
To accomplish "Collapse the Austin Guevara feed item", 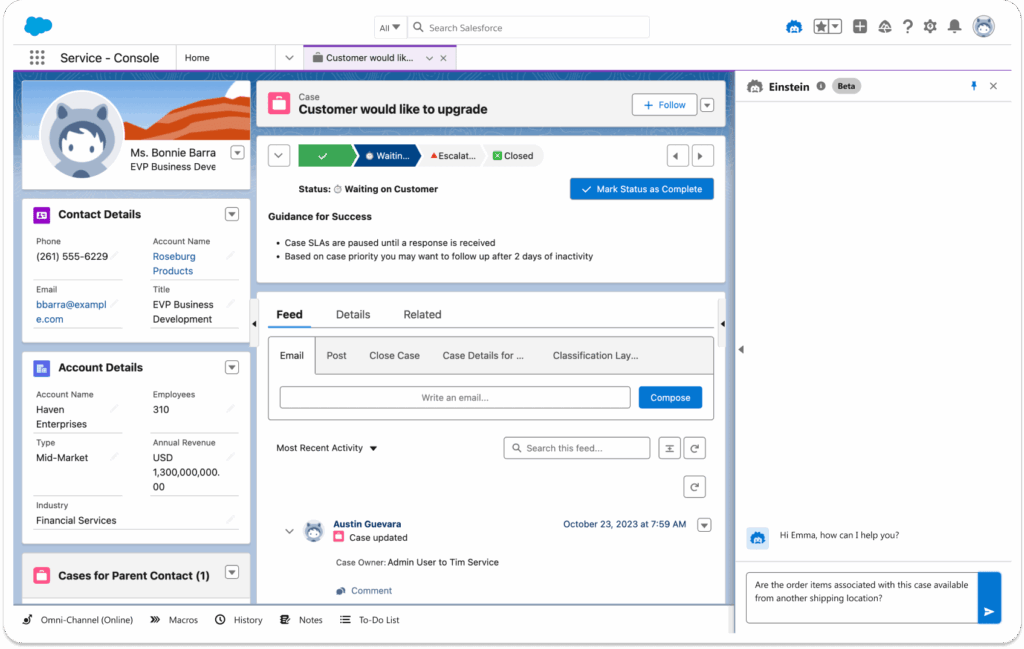I will 290,531.
